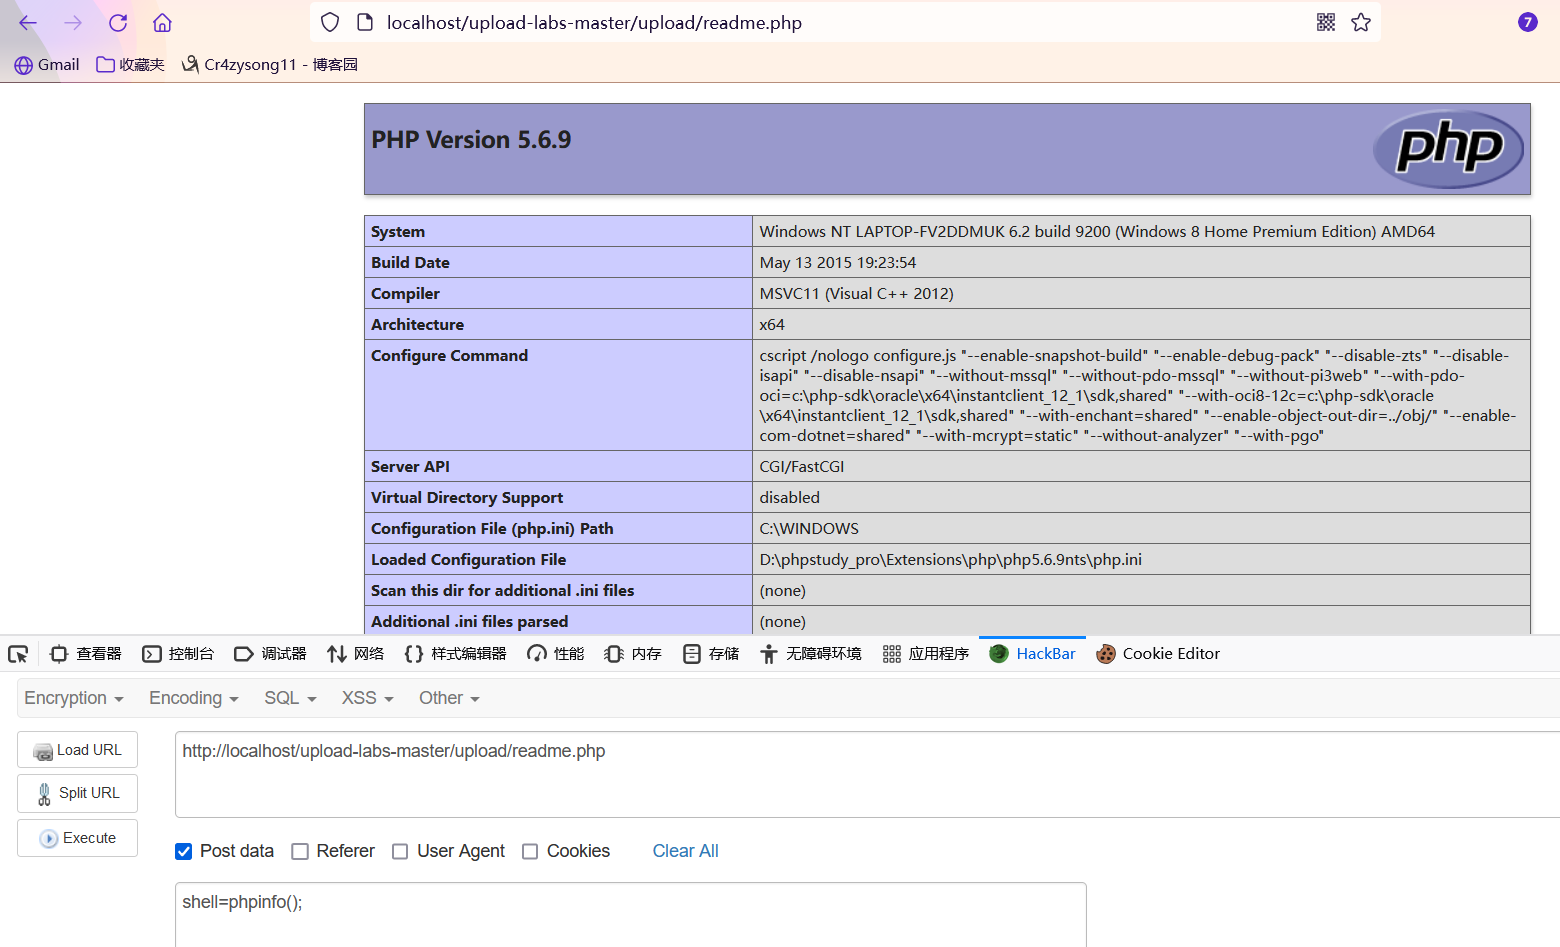
Task: Click the Load URL button
Action: click(x=77, y=750)
